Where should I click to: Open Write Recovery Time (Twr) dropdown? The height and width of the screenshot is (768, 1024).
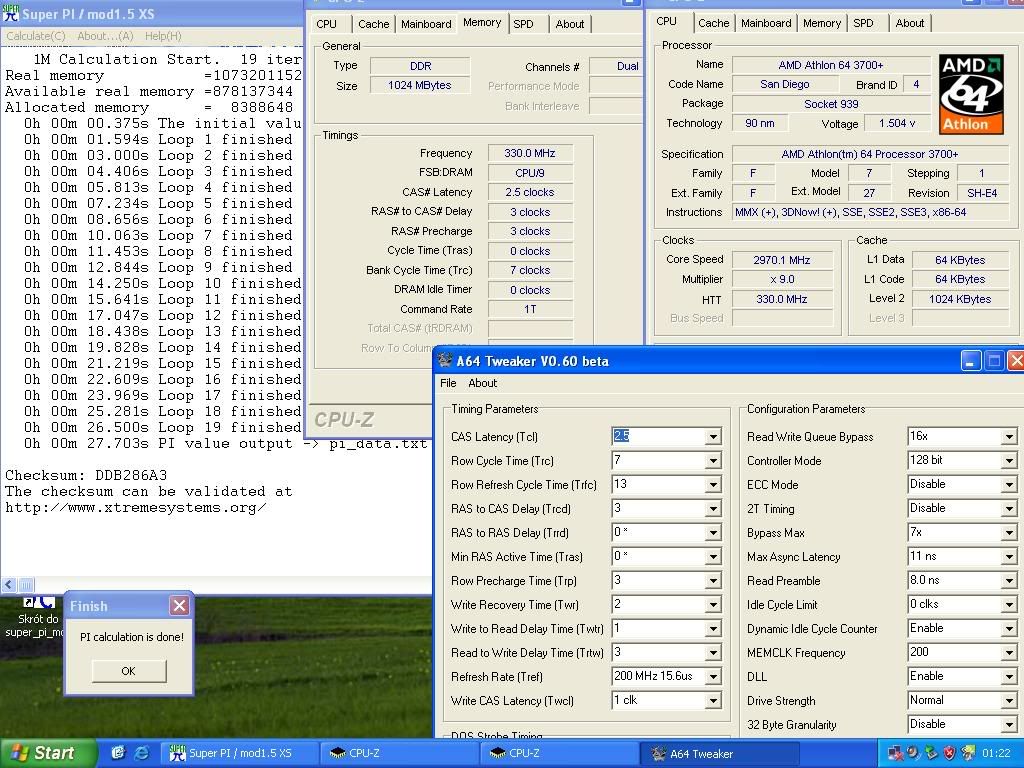click(x=713, y=604)
